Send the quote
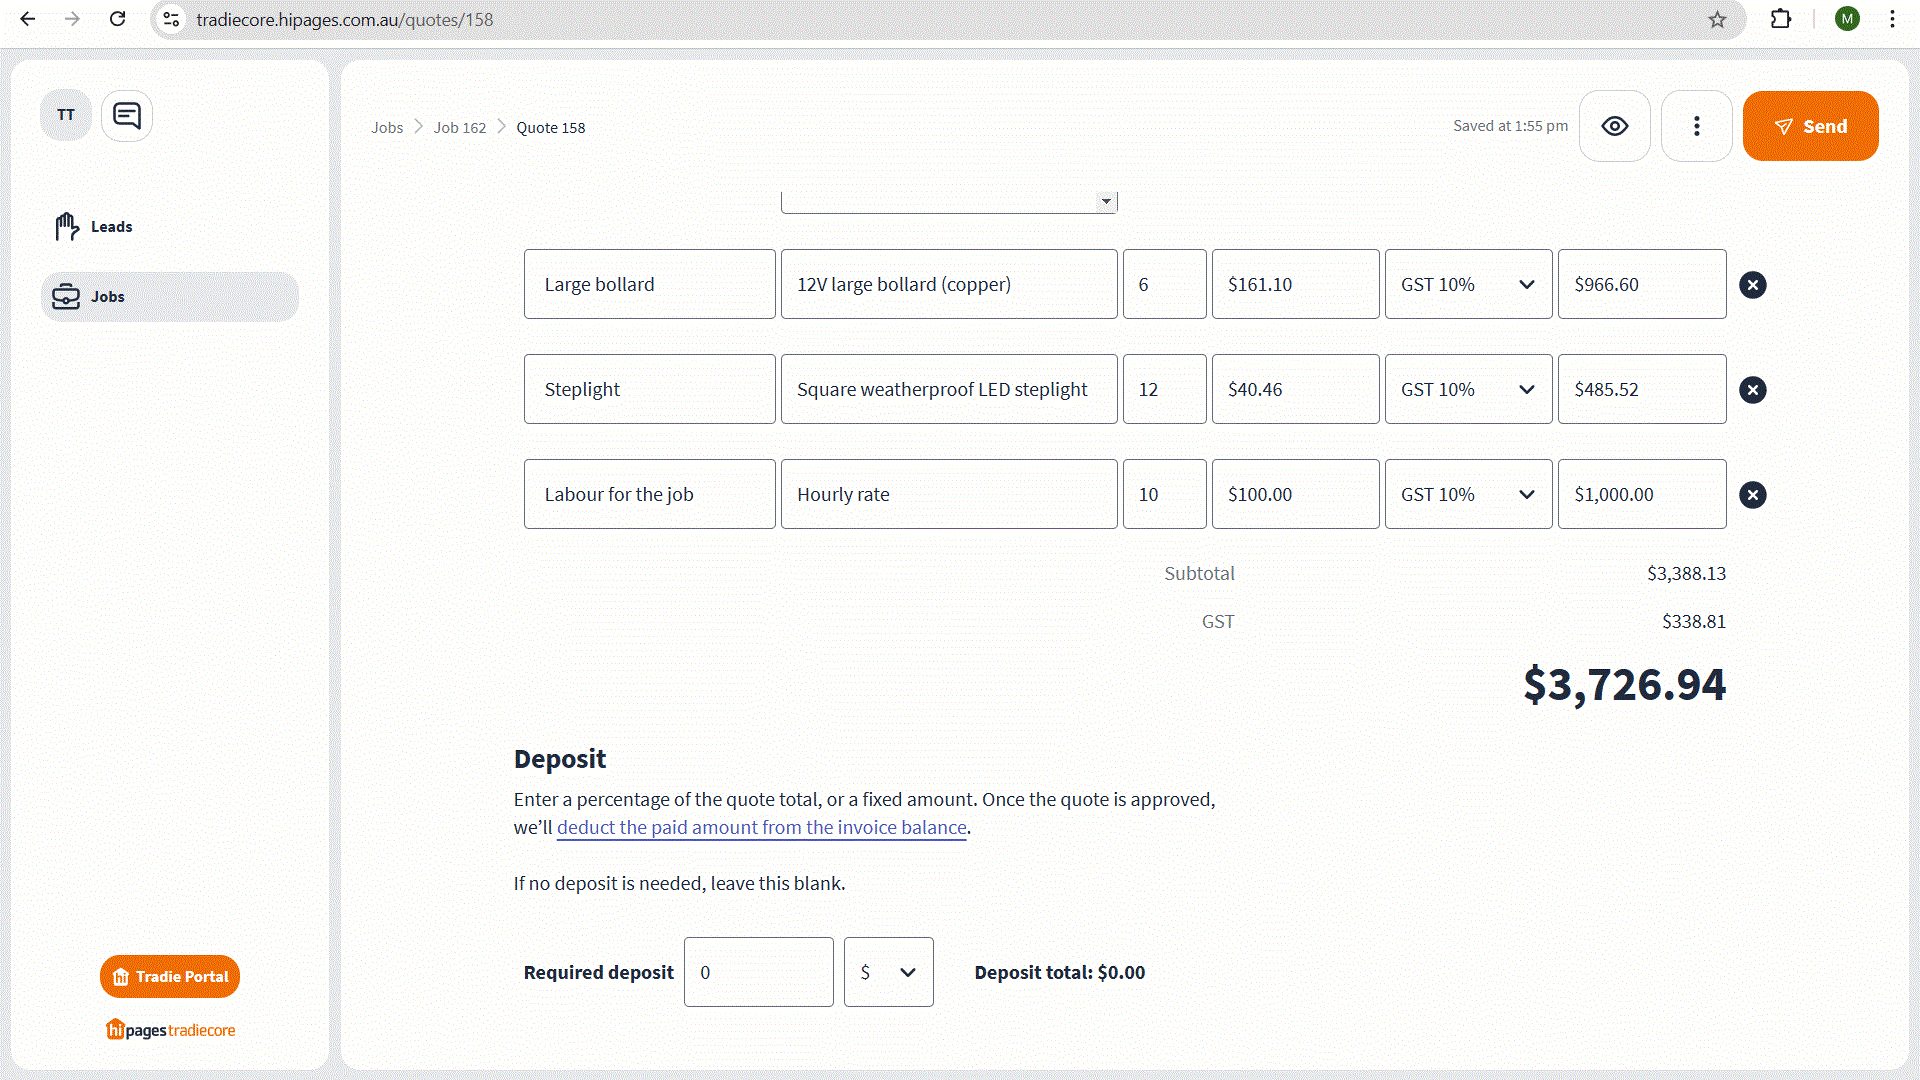The width and height of the screenshot is (1920, 1080). tap(1810, 126)
